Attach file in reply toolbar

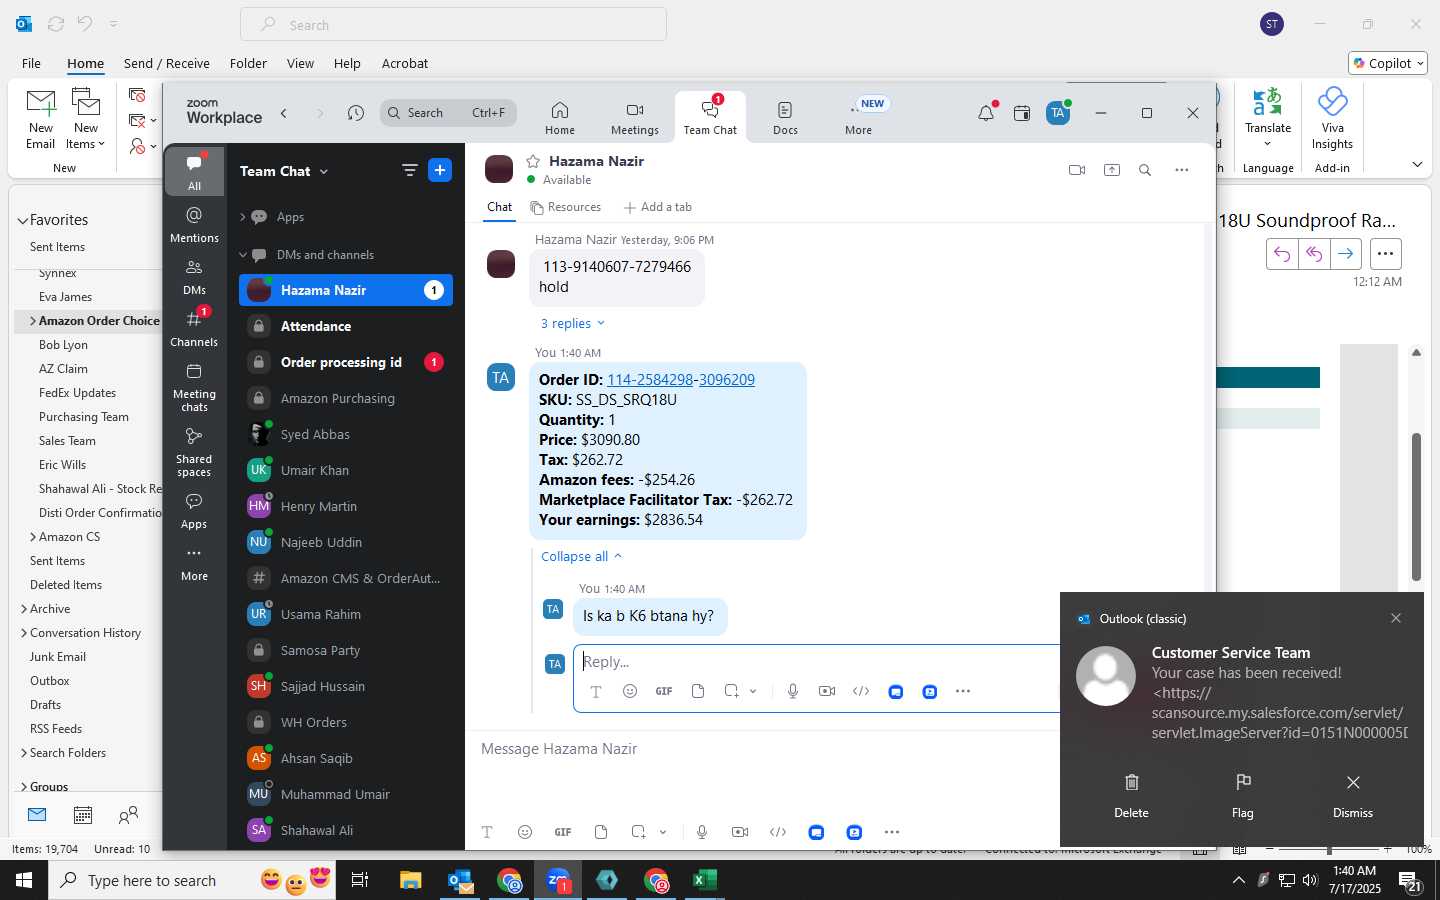click(x=698, y=691)
